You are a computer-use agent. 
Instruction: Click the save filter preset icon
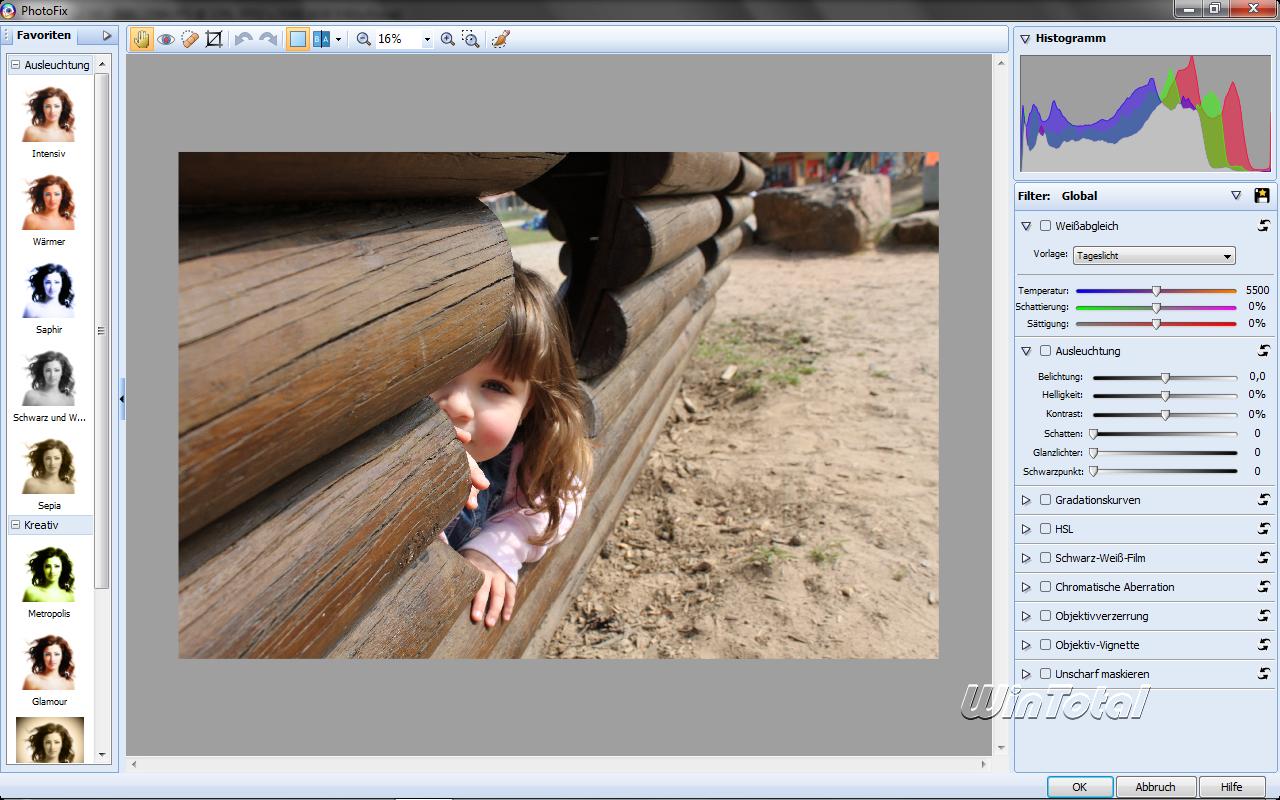[x=1262, y=196]
